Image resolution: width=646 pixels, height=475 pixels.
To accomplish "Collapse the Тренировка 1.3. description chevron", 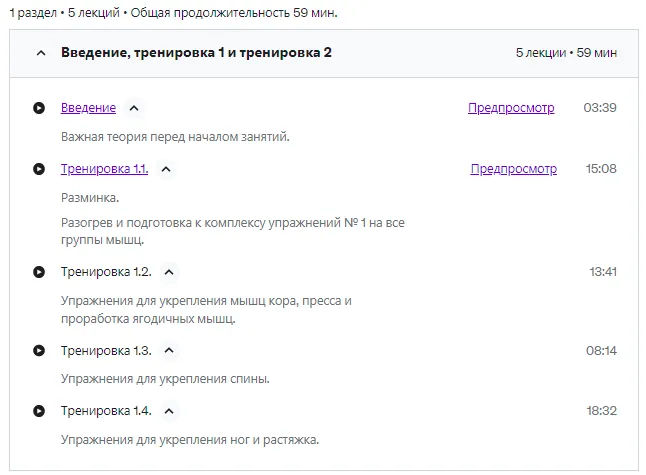I will pos(169,350).
